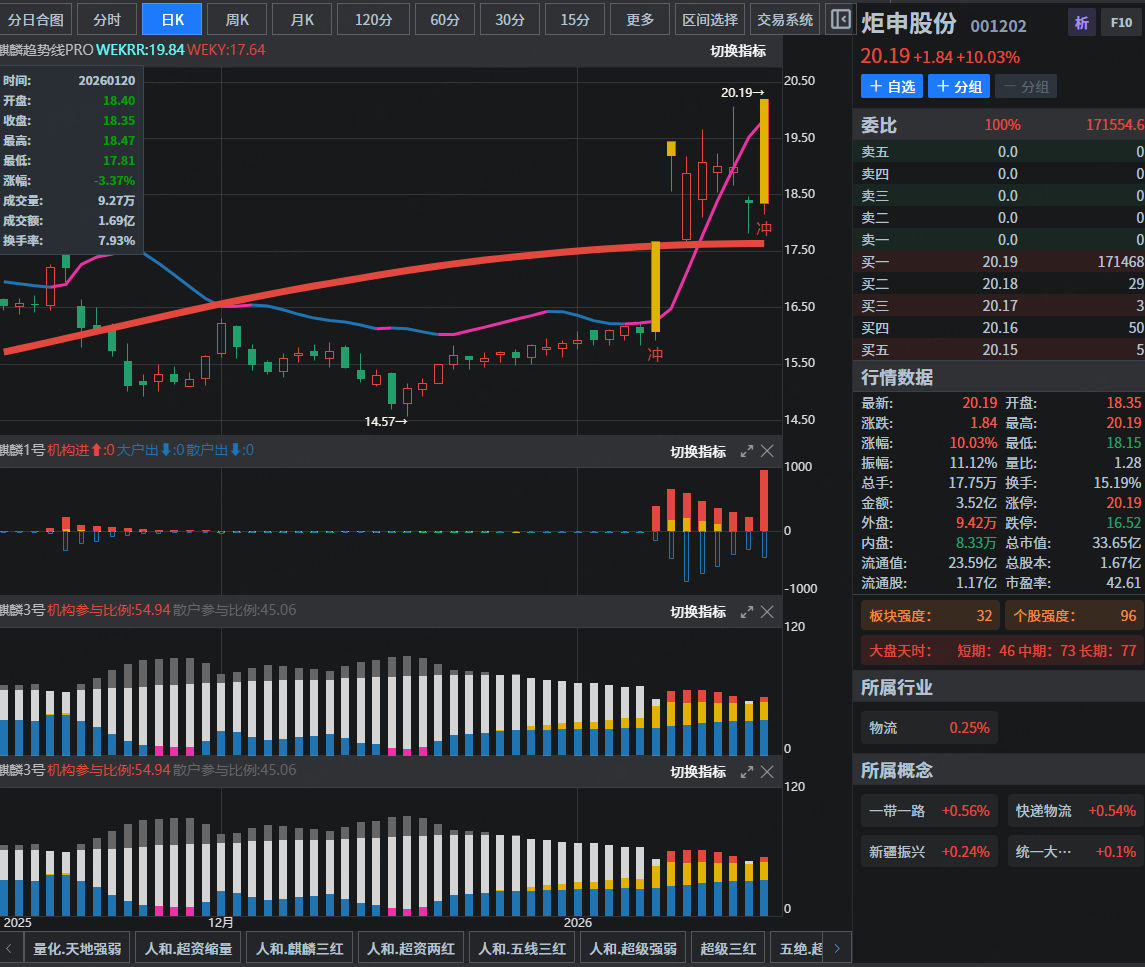The image size is (1145, 967).
Task: Close the 麒麟1号 indicator panel
Action: [x=767, y=451]
